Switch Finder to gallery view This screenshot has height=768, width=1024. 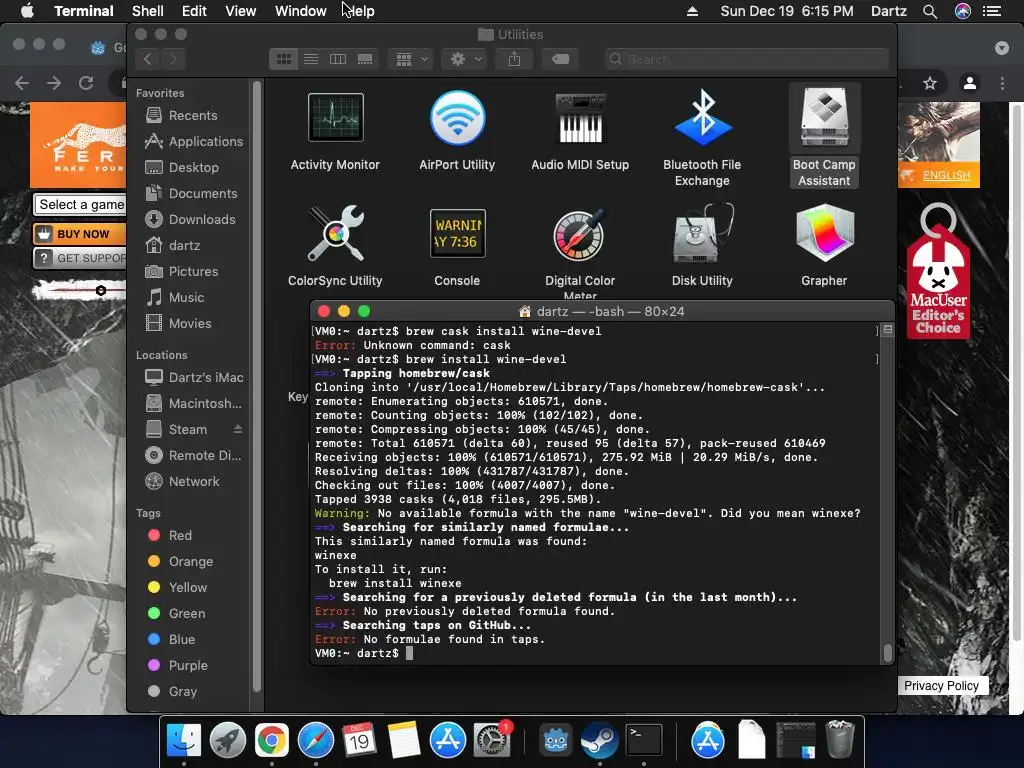(x=364, y=59)
